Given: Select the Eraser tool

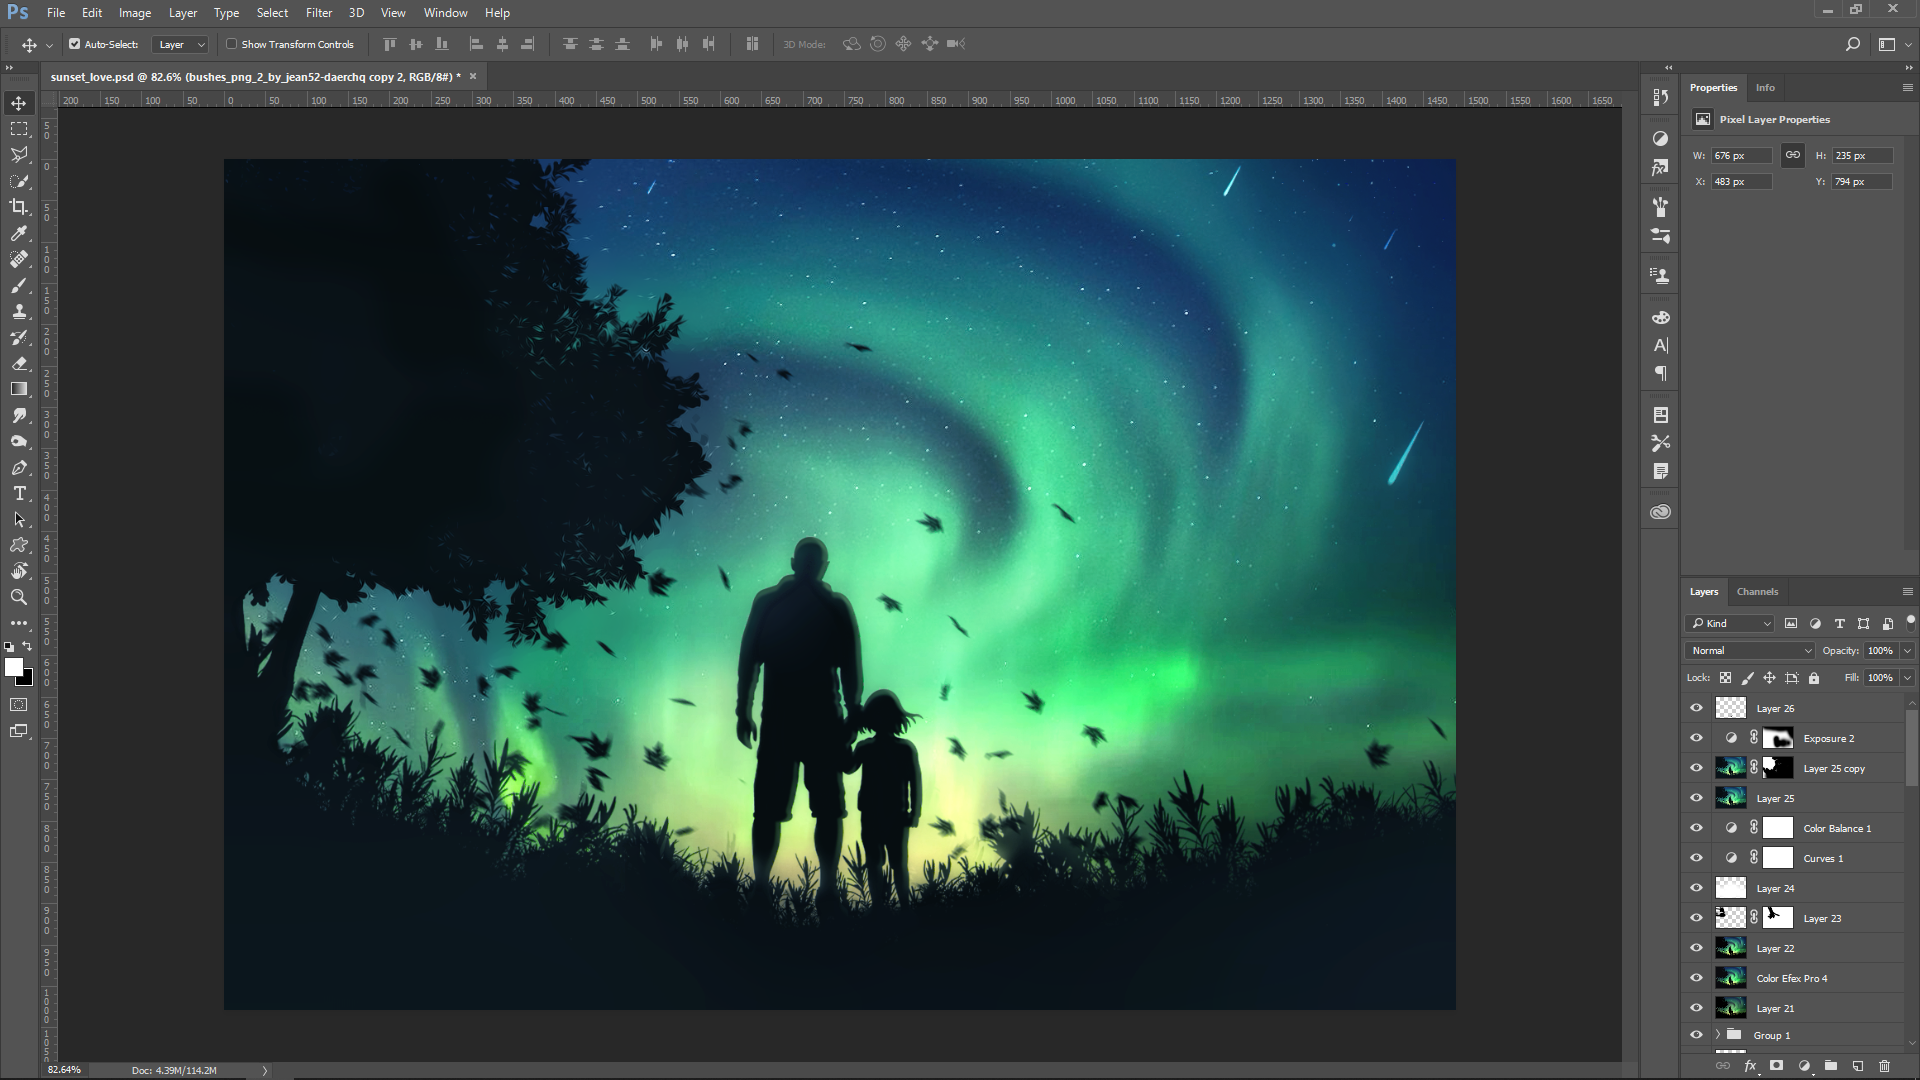Looking at the screenshot, I should click(19, 363).
